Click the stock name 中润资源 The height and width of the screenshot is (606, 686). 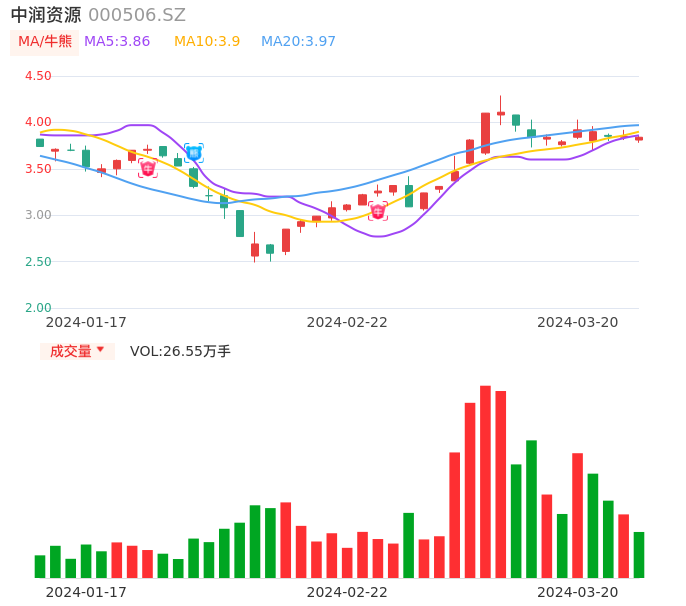tap(46, 15)
